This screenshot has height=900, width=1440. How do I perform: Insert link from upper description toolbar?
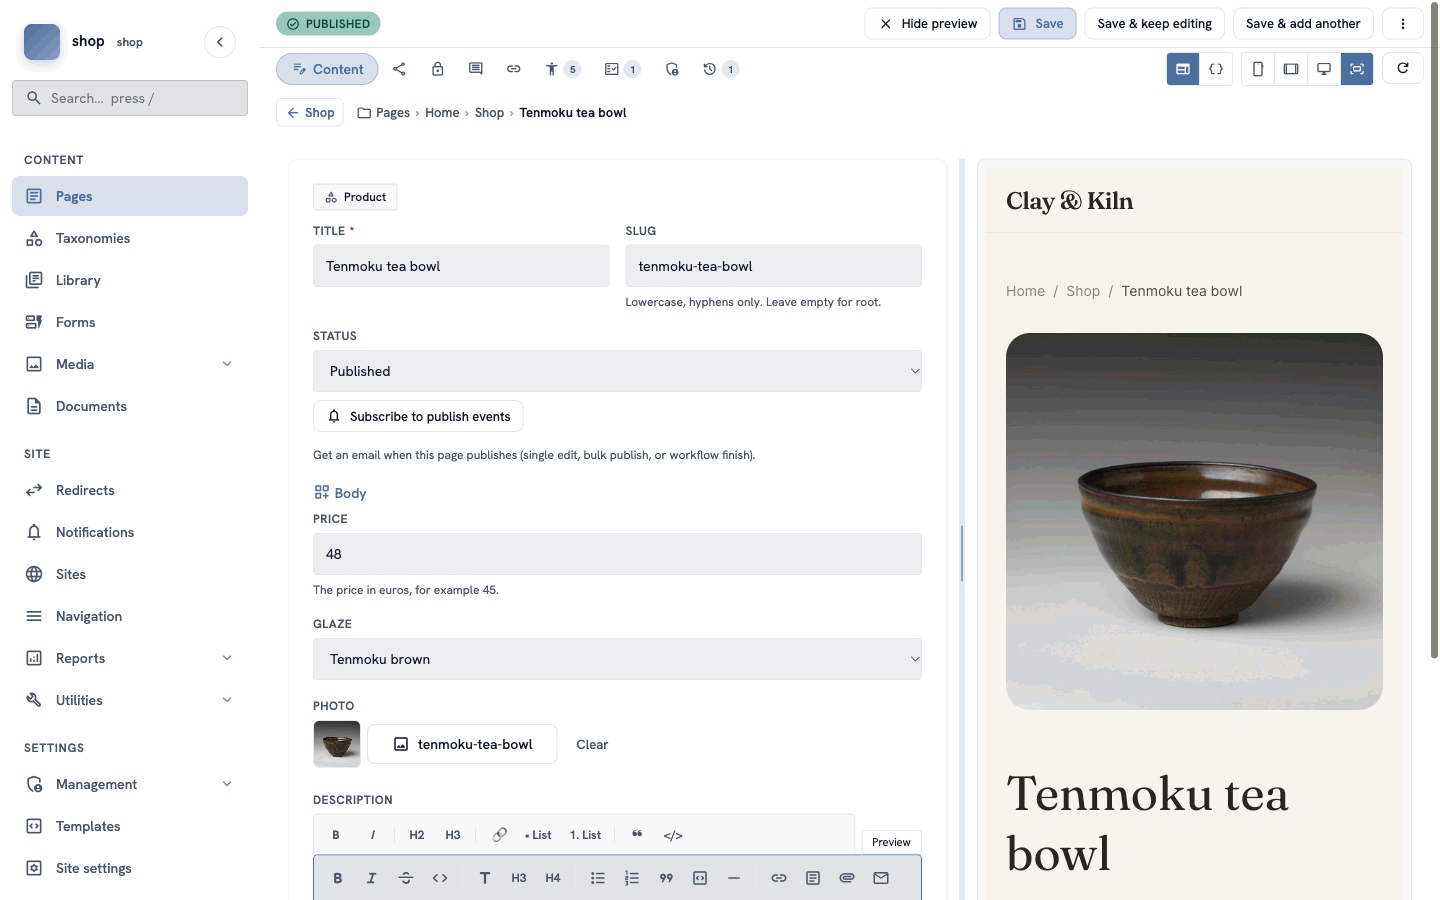[499, 835]
